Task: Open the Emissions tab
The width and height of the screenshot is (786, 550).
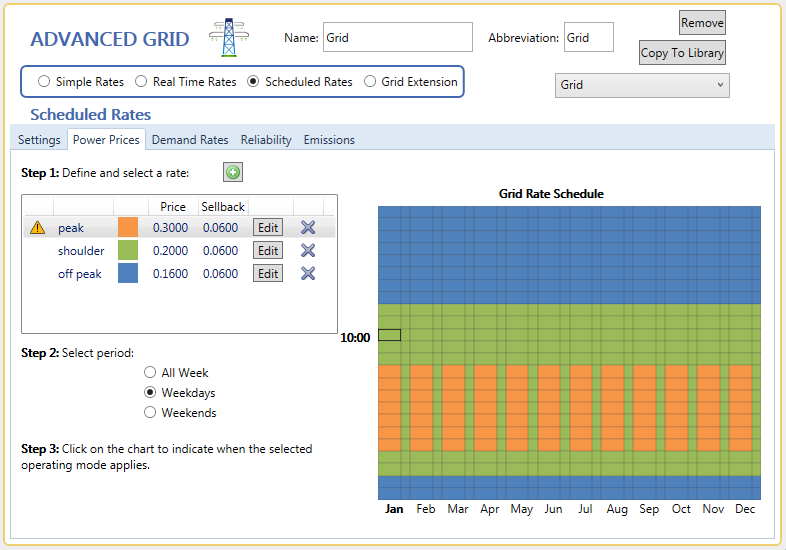Action: click(x=329, y=140)
